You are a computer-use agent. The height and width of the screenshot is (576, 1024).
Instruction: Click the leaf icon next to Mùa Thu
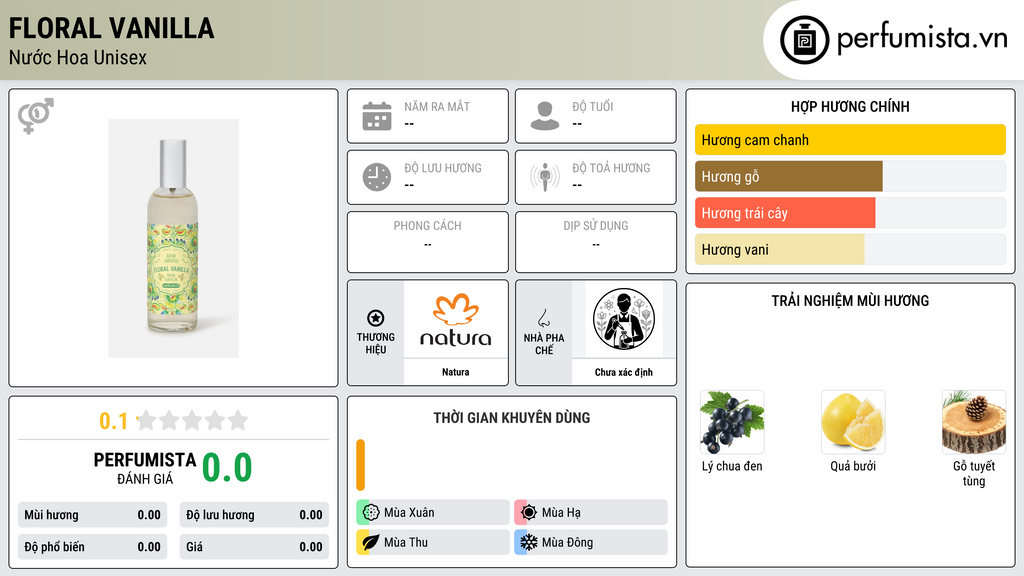point(370,542)
